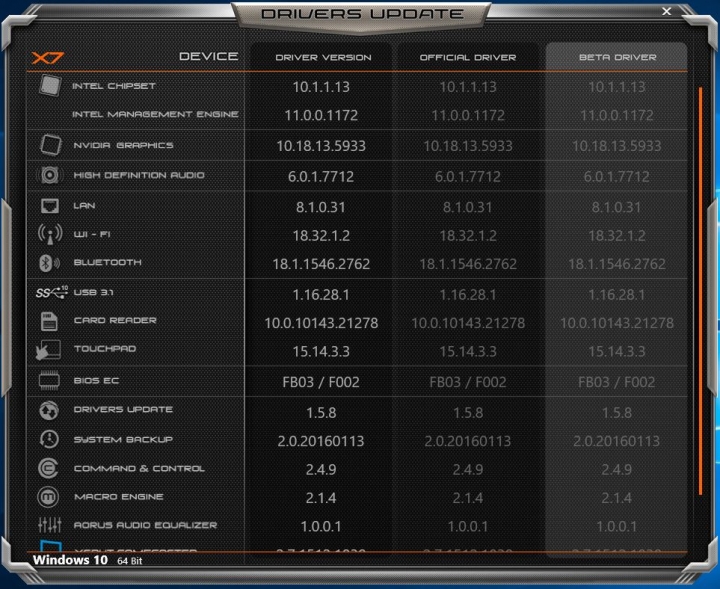Click the Macro Engine label
This screenshot has height=589, width=720.
click(118, 497)
